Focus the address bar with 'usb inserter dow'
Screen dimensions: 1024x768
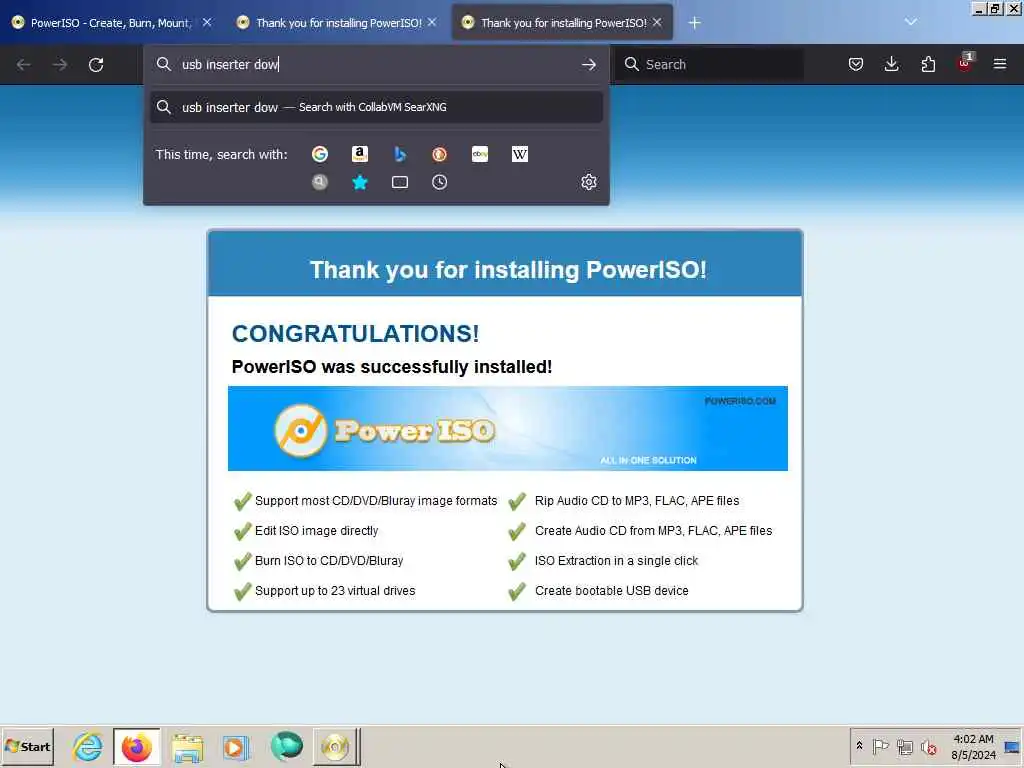coord(376,64)
